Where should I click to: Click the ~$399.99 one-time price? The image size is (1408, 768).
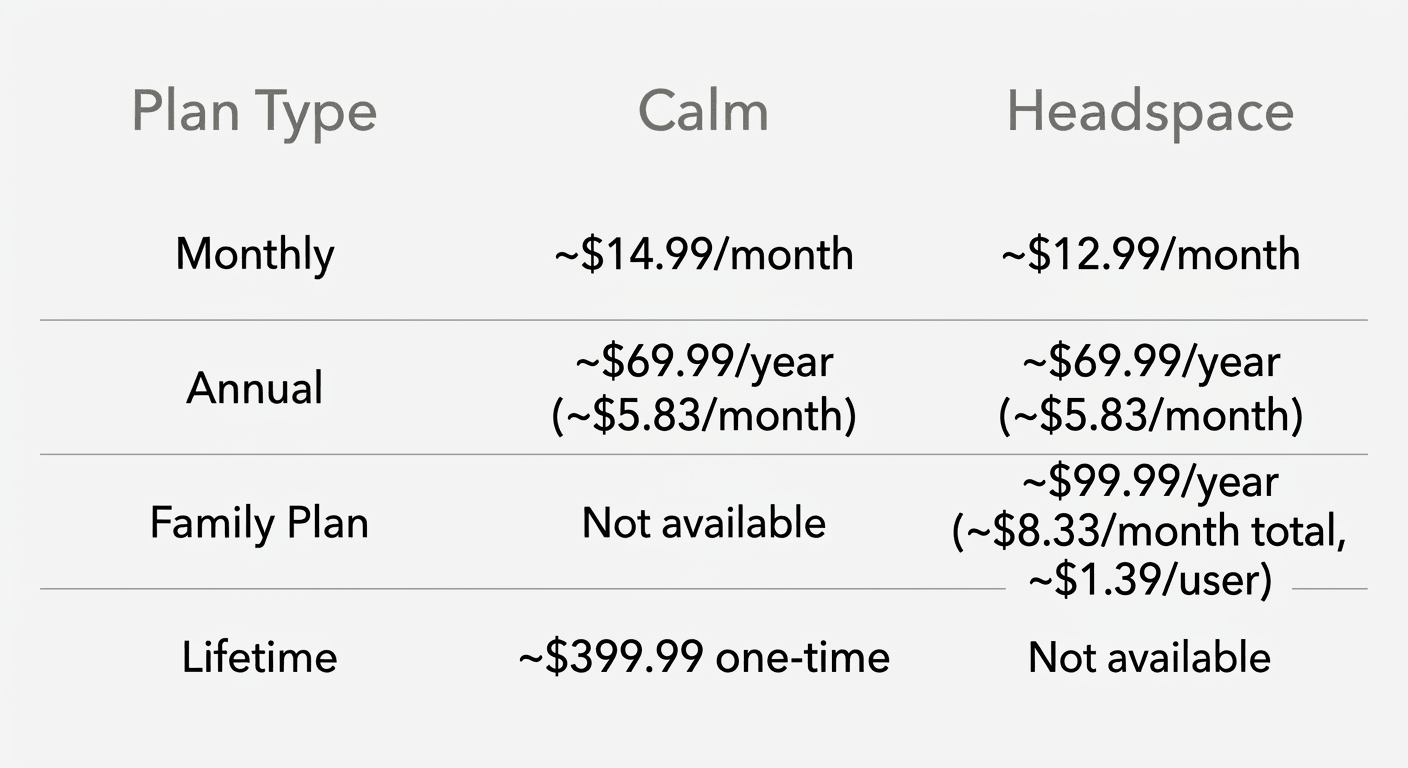[x=703, y=657]
